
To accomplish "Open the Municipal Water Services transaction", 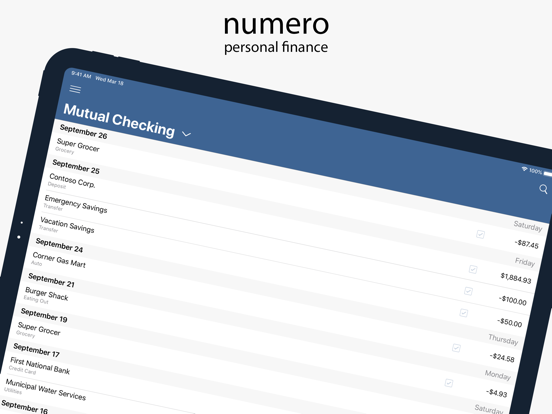I will (45, 389).
